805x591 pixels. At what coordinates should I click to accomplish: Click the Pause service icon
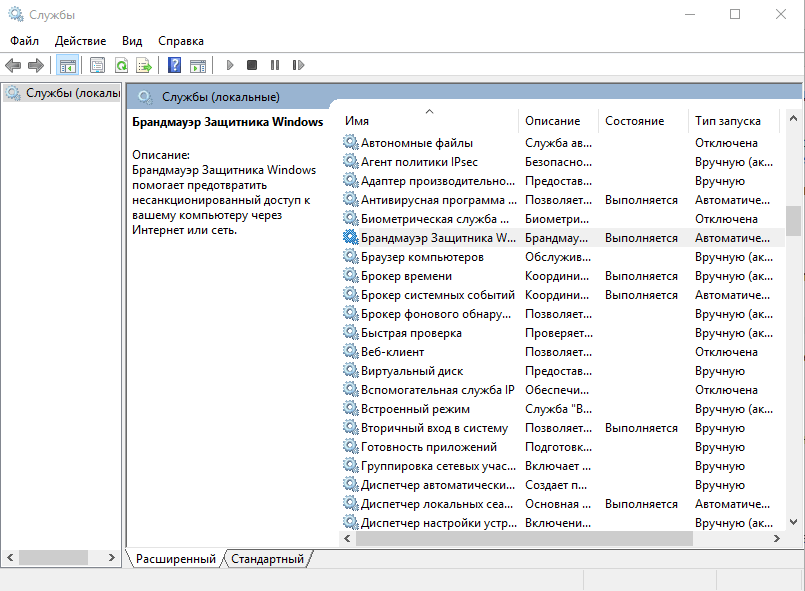(x=275, y=65)
